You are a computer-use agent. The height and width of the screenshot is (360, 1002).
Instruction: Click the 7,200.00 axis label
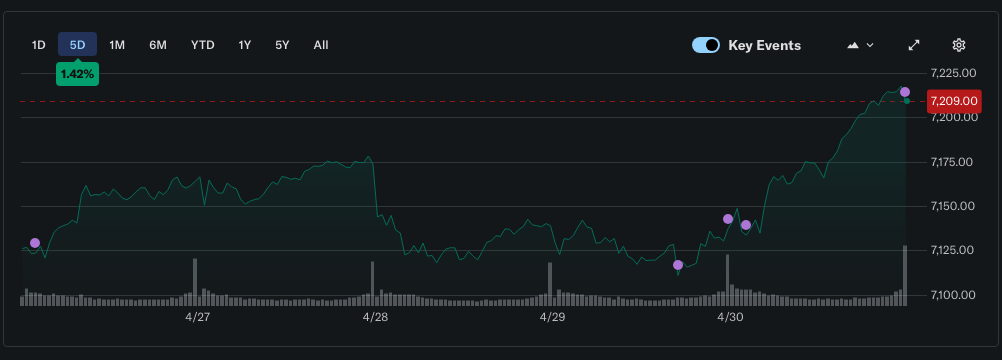(x=953, y=117)
